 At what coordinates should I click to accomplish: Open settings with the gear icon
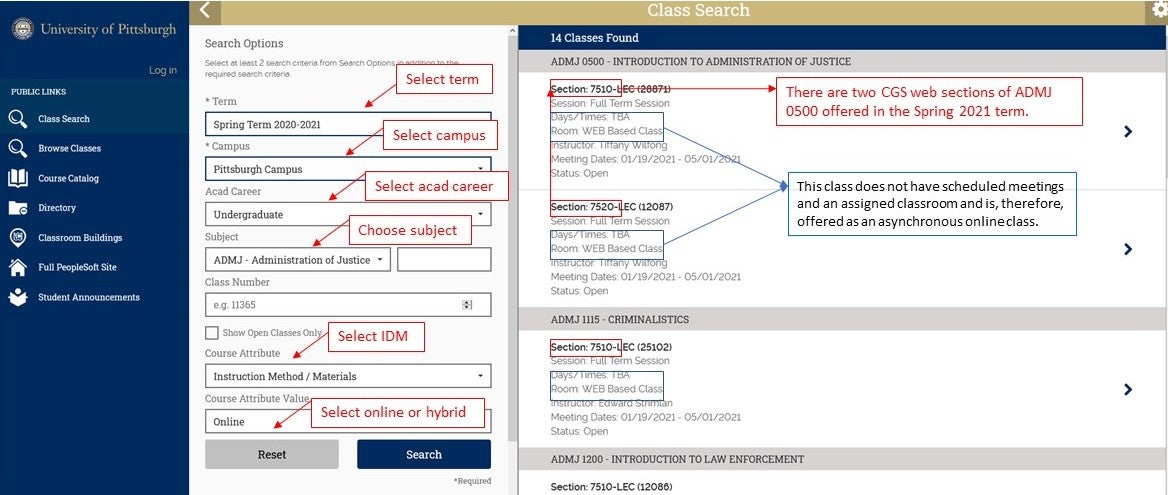point(1160,9)
